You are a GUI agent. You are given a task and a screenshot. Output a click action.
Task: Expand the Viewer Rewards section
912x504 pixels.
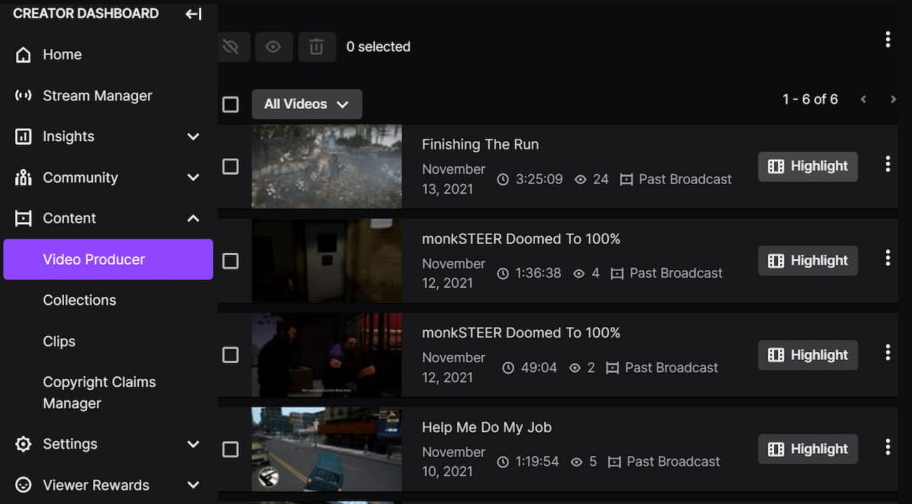click(x=108, y=485)
